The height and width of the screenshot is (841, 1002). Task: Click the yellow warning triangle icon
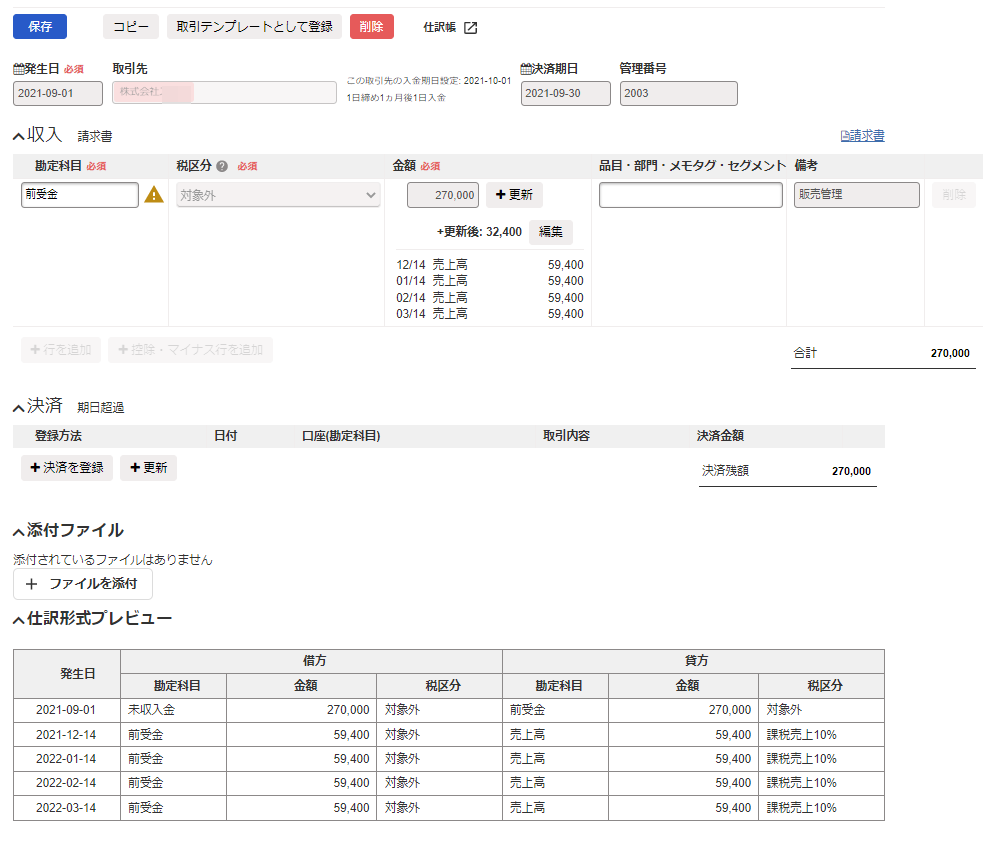(154, 194)
